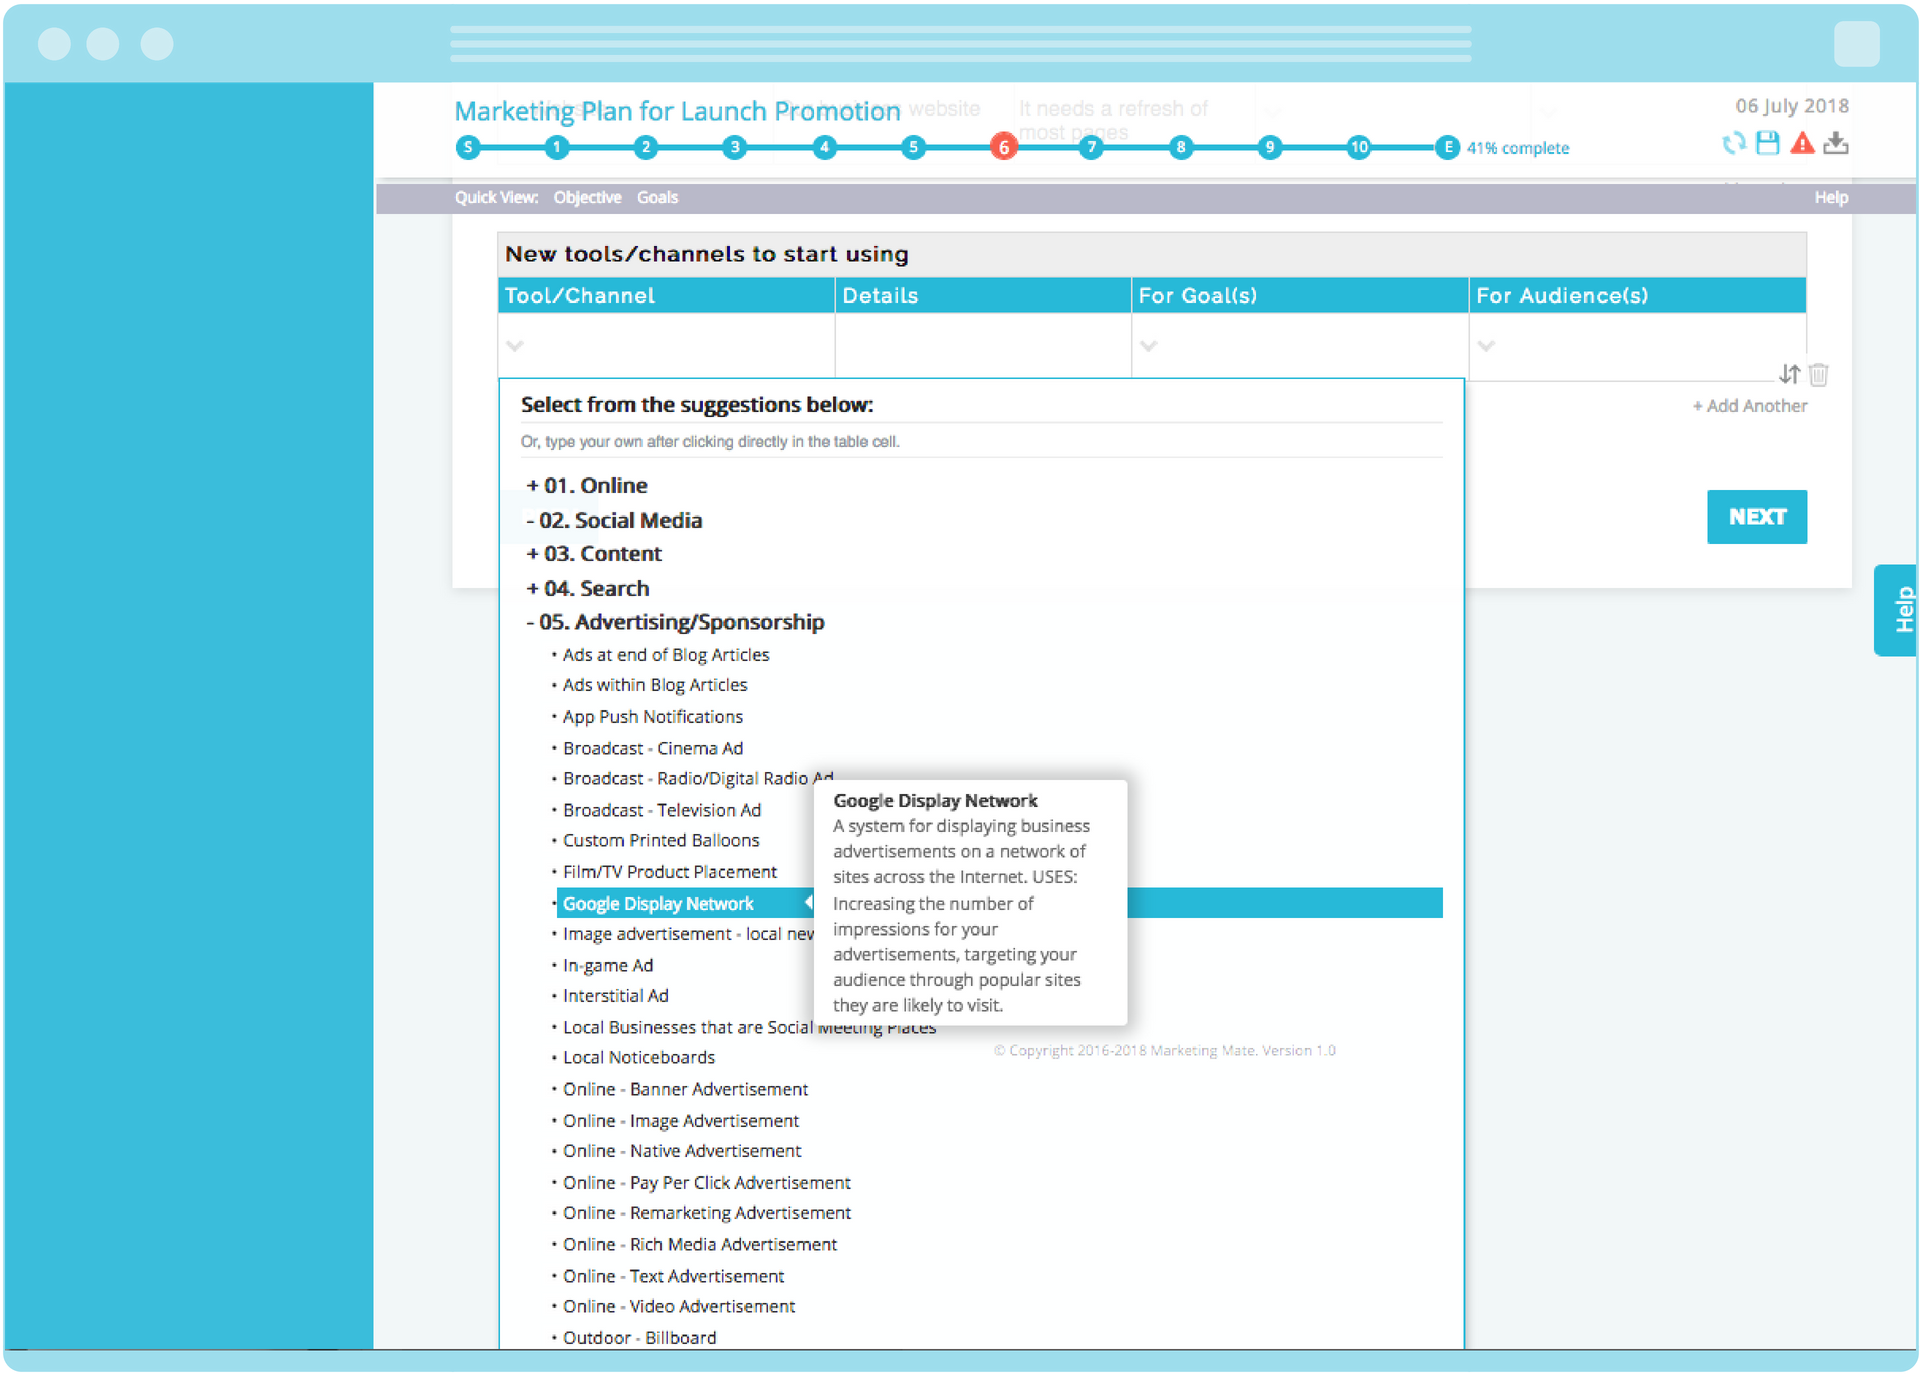The height and width of the screenshot is (1380, 1920).
Task: Click the save floppy disk icon
Action: click(1767, 144)
